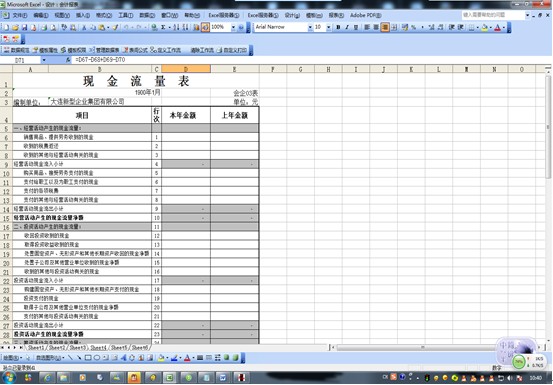The width and height of the screenshot is (553, 385).
Task: Click the AutoSum sigma icon
Action: 163,28
